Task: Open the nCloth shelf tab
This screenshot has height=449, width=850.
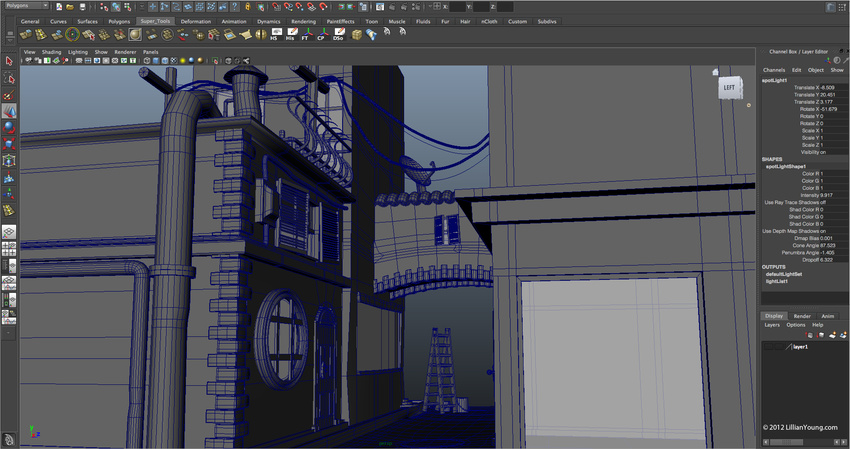Action: pos(489,22)
